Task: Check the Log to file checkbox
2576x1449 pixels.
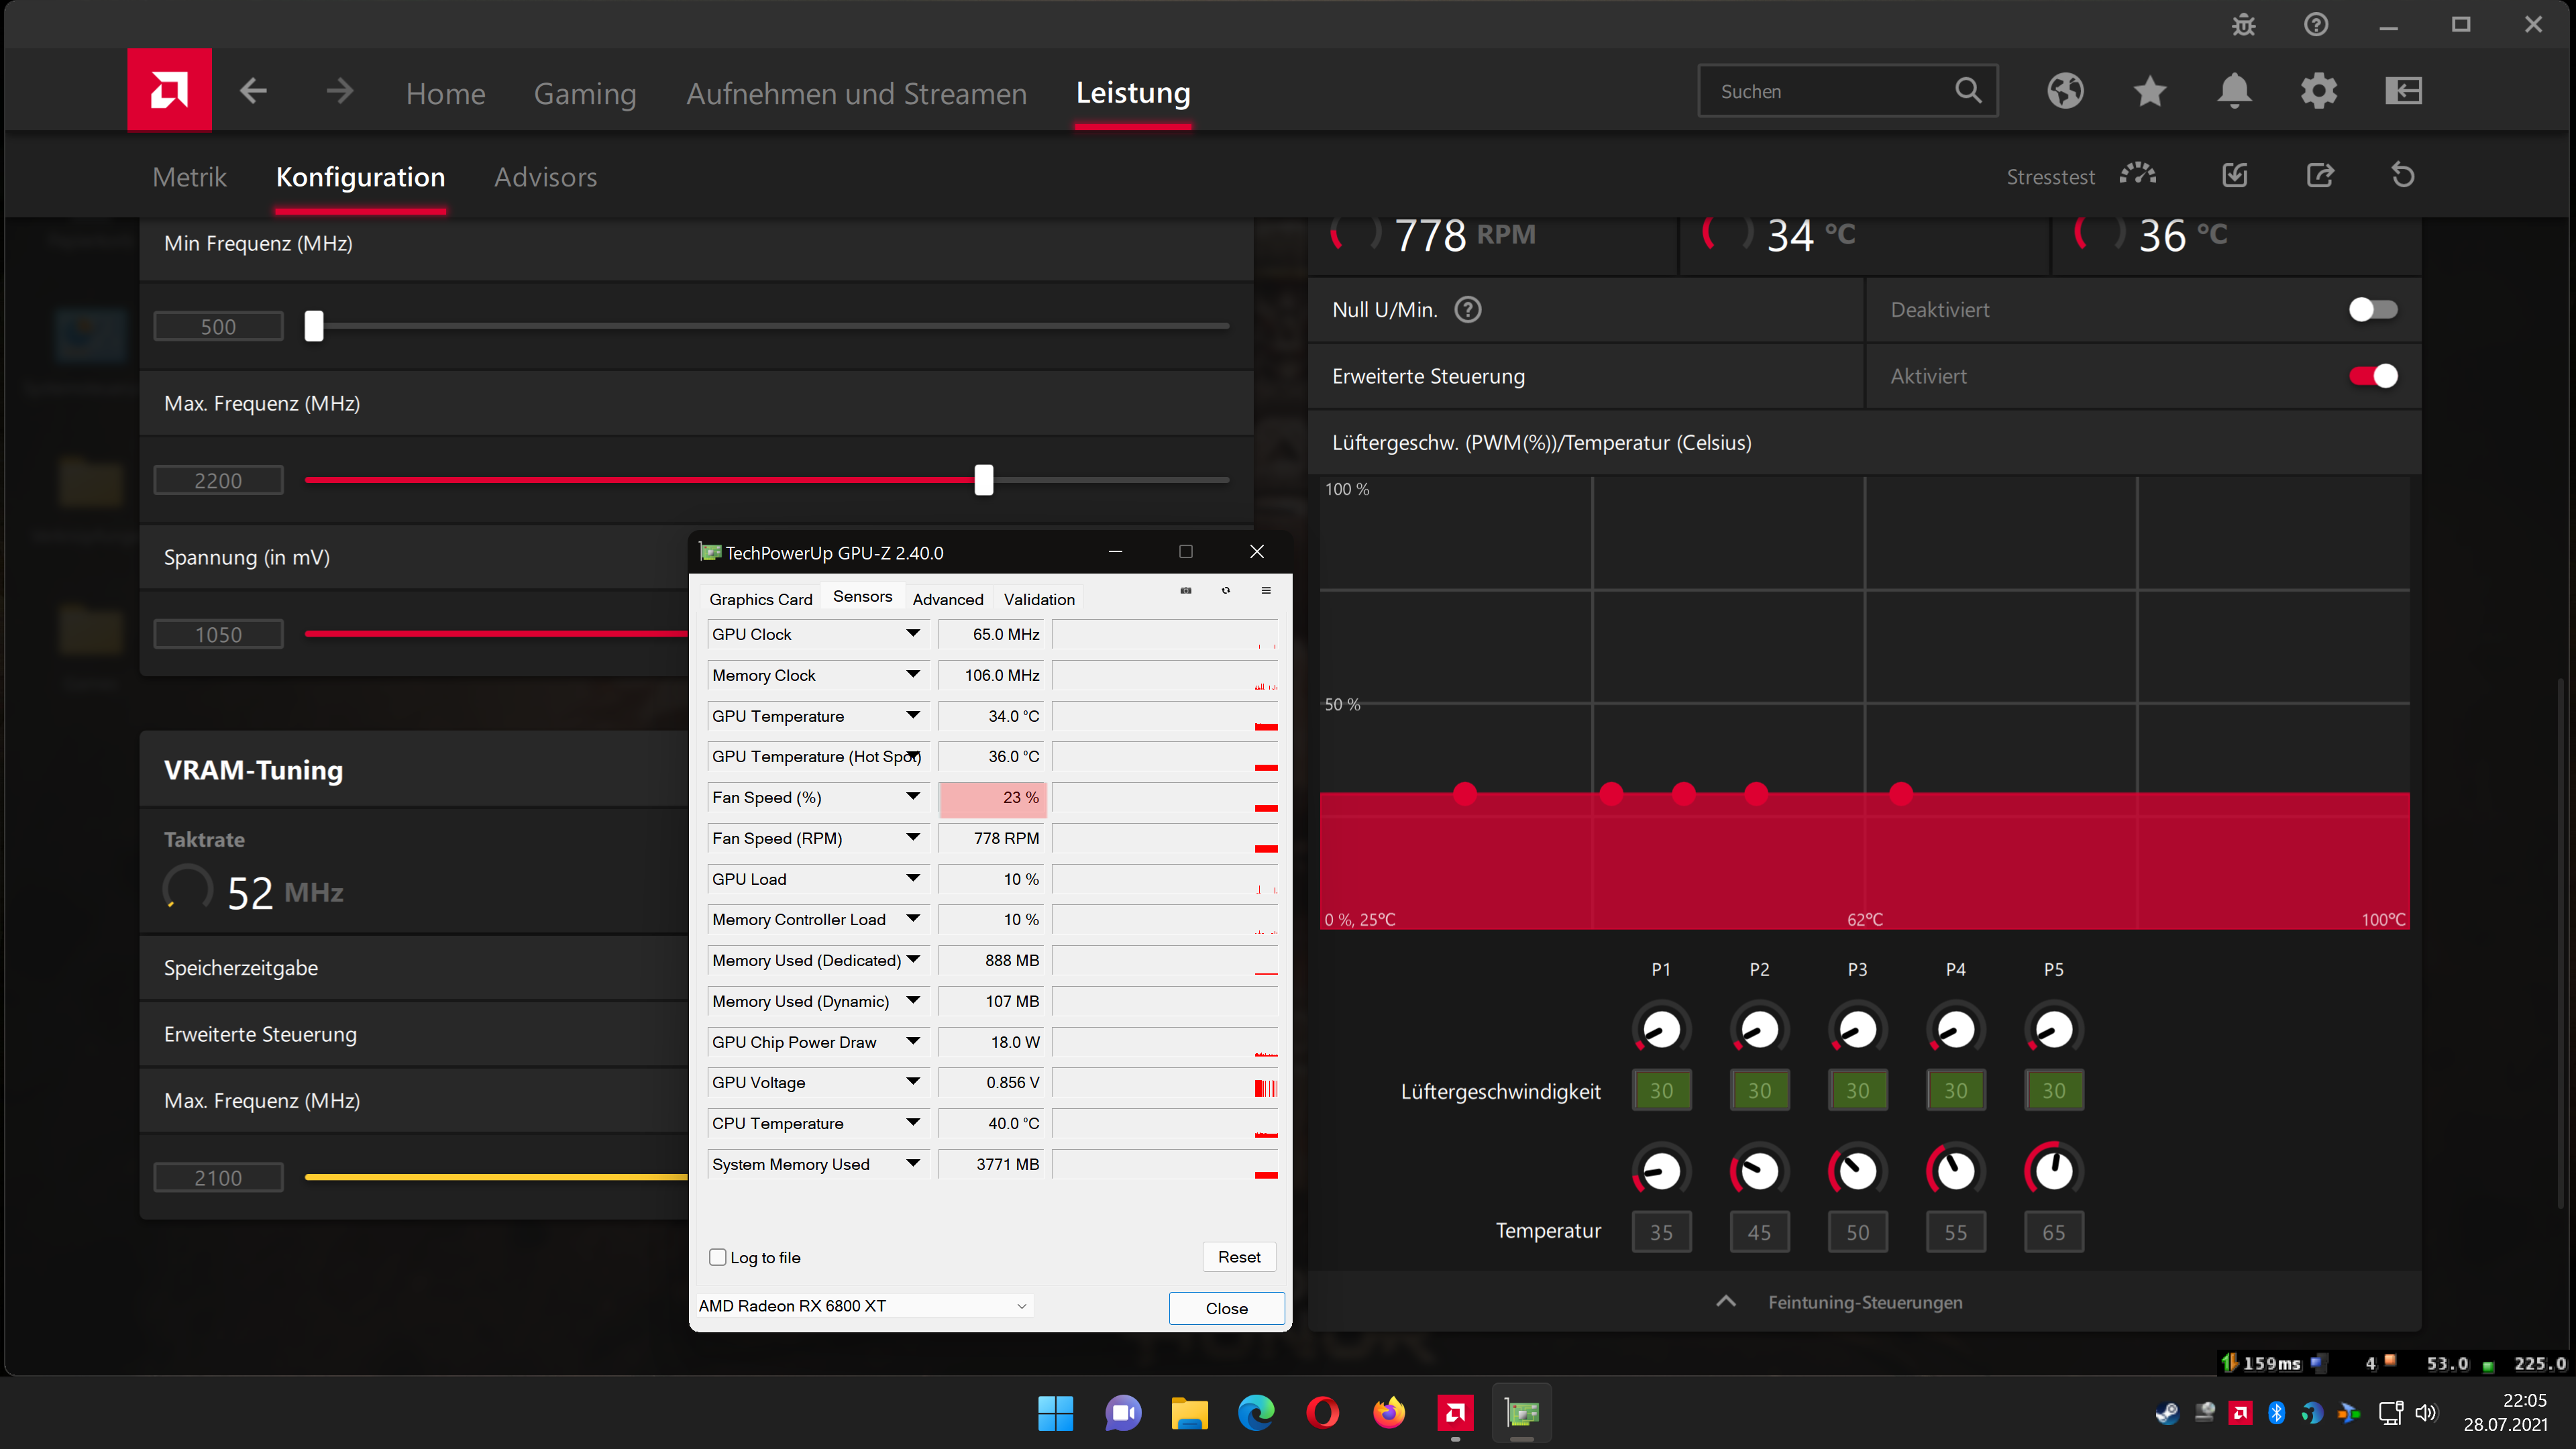Action: [717, 1257]
